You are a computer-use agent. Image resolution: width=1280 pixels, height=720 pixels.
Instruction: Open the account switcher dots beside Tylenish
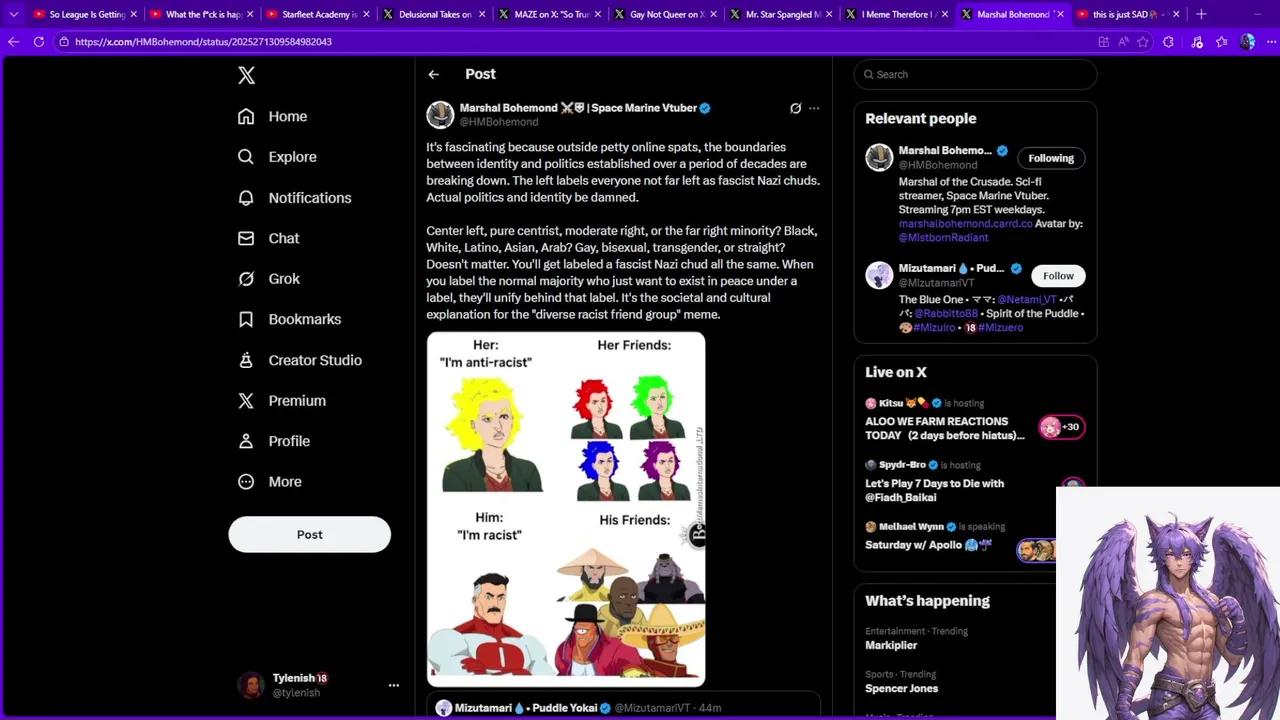[394, 685]
